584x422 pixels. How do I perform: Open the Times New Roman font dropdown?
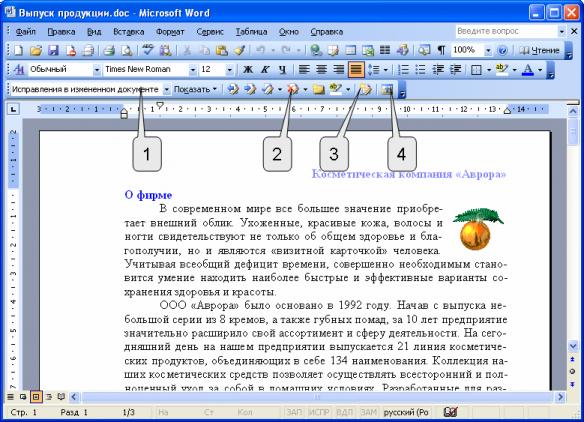pos(193,70)
